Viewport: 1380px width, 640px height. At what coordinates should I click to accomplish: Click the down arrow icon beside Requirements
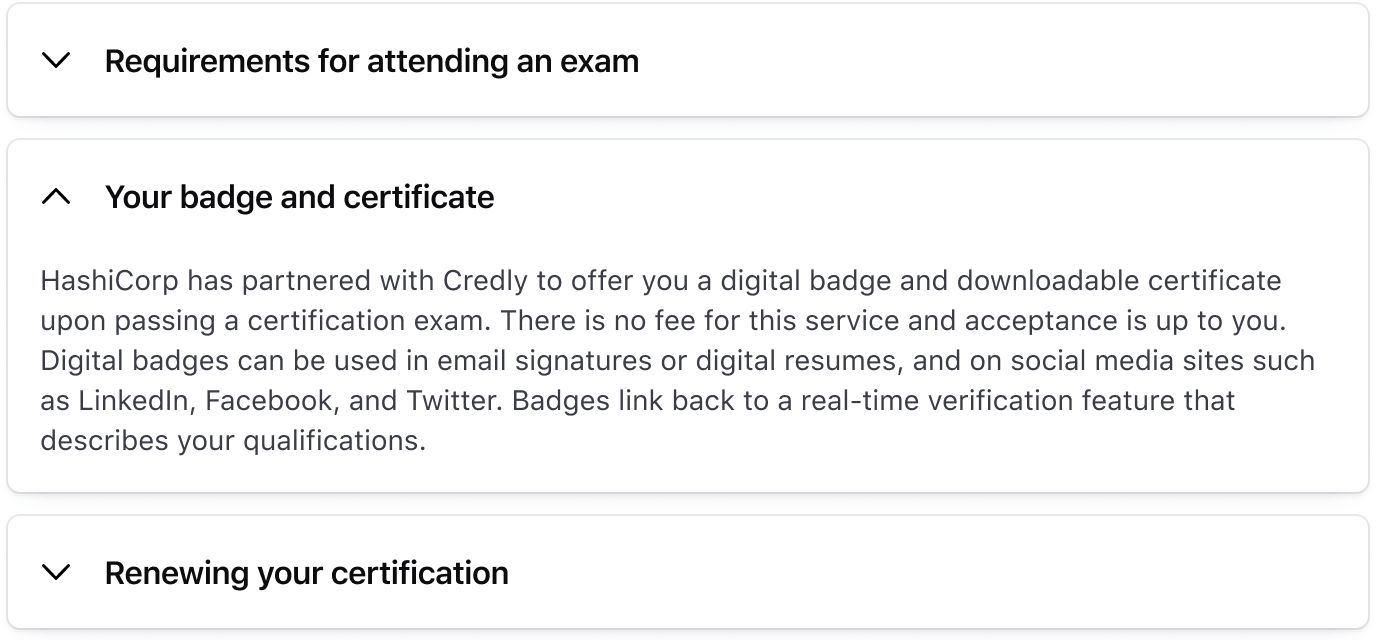tap(57, 61)
